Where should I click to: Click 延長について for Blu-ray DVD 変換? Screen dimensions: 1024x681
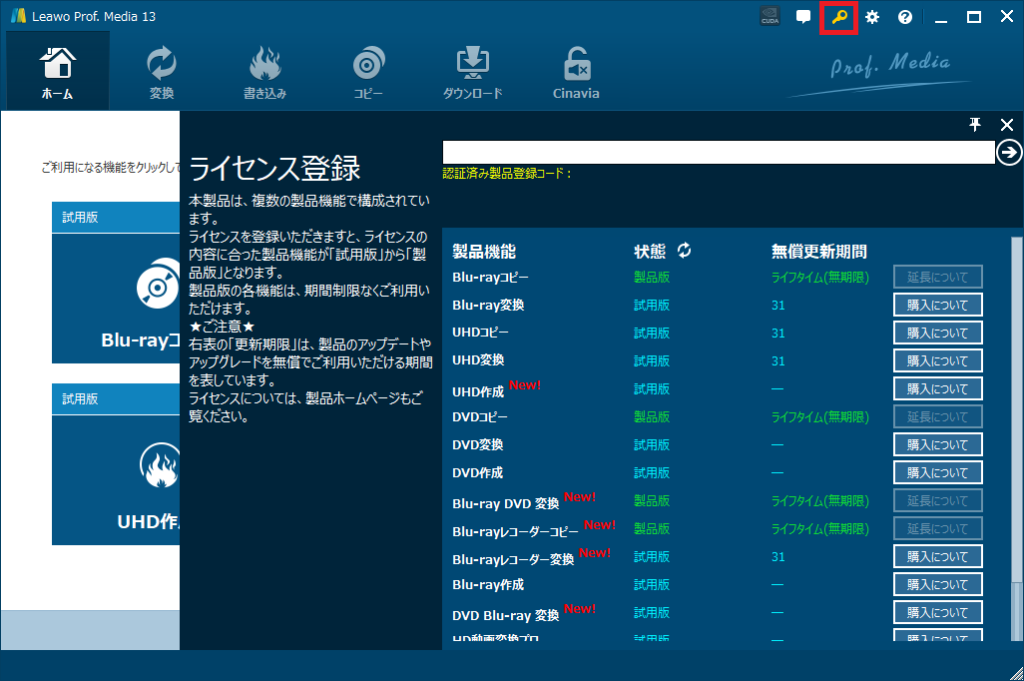pos(938,501)
